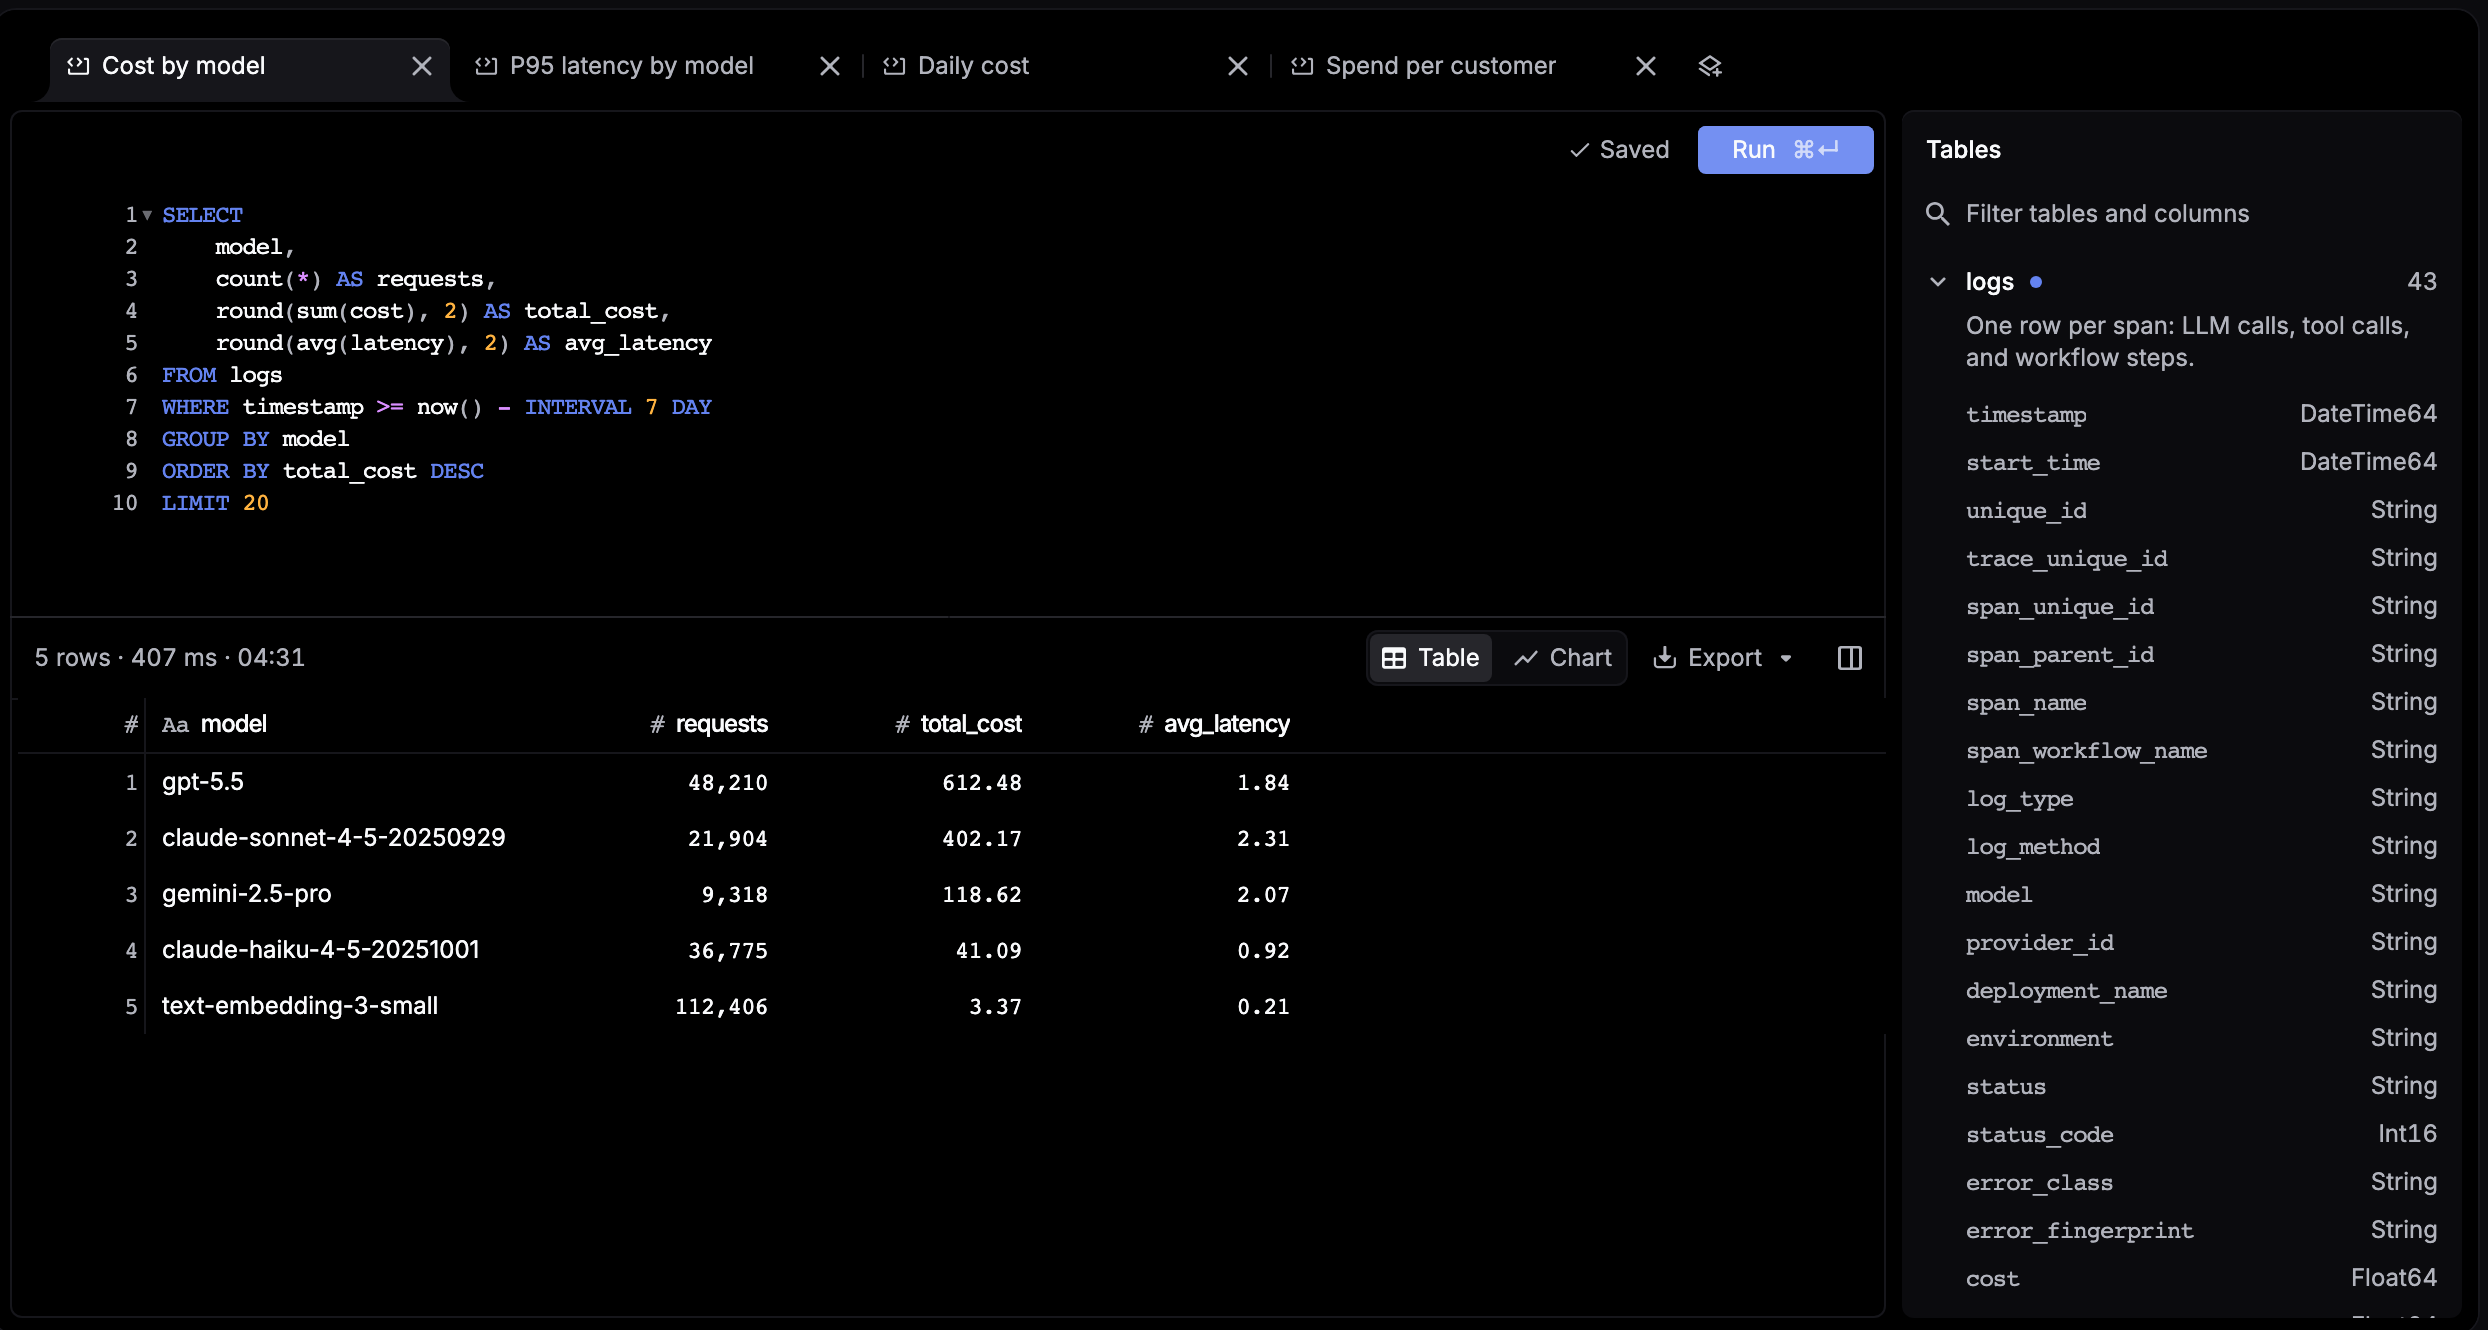Image resolution: width=2488 pixels, height=1330 pixels.
Task: Close the Daily cost tab
Action: [x=1238, y=66]
